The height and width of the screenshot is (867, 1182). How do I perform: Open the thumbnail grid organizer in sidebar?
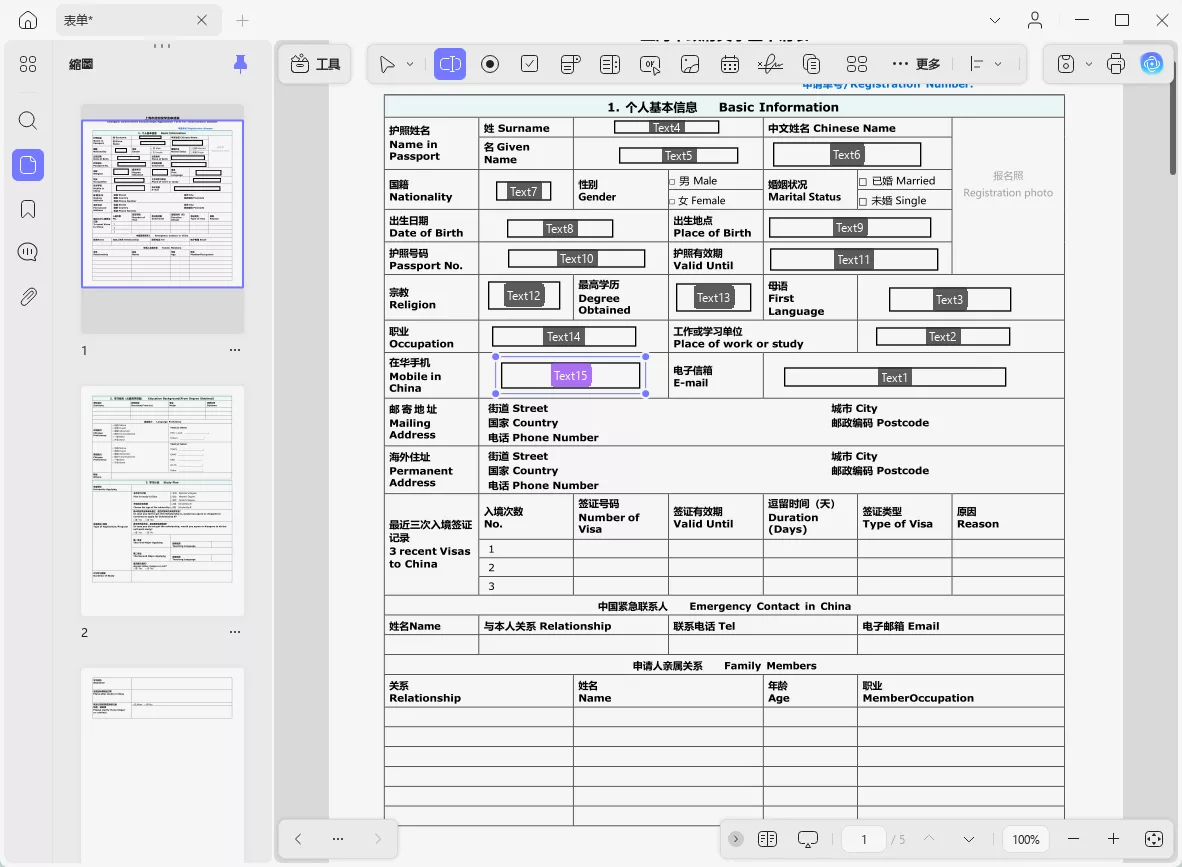[28, 64]
